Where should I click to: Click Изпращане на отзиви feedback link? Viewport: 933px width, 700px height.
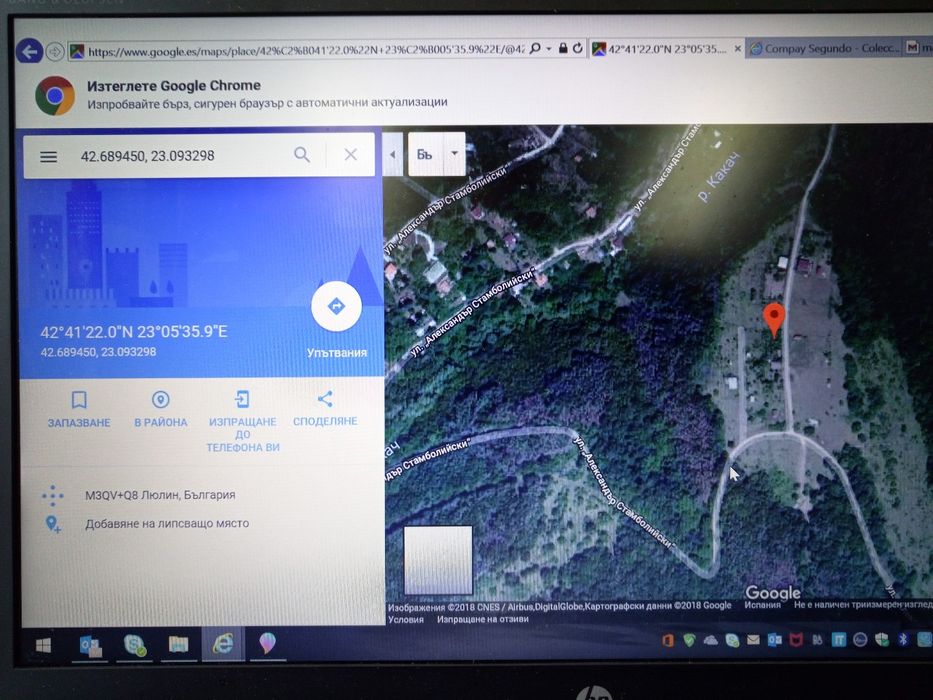coord(483,619)
